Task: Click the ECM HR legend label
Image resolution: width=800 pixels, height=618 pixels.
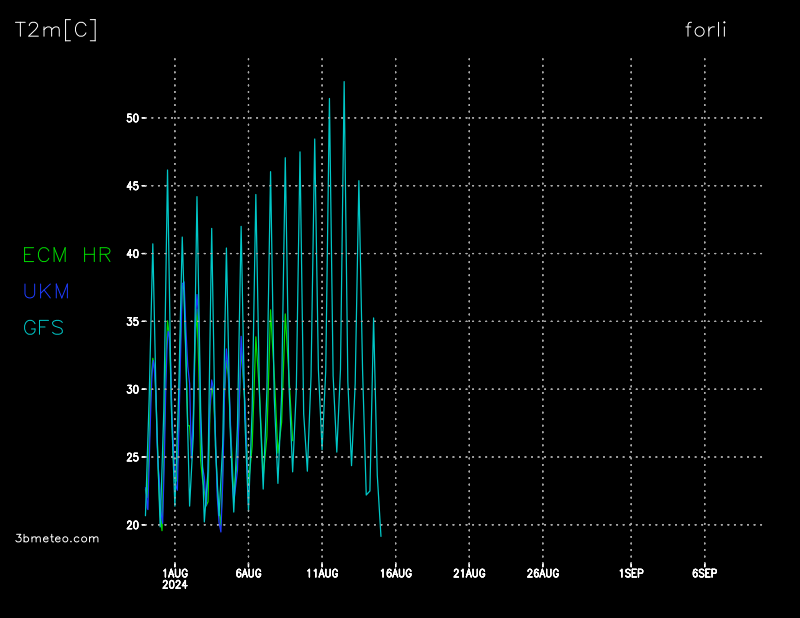Action: 67,255
